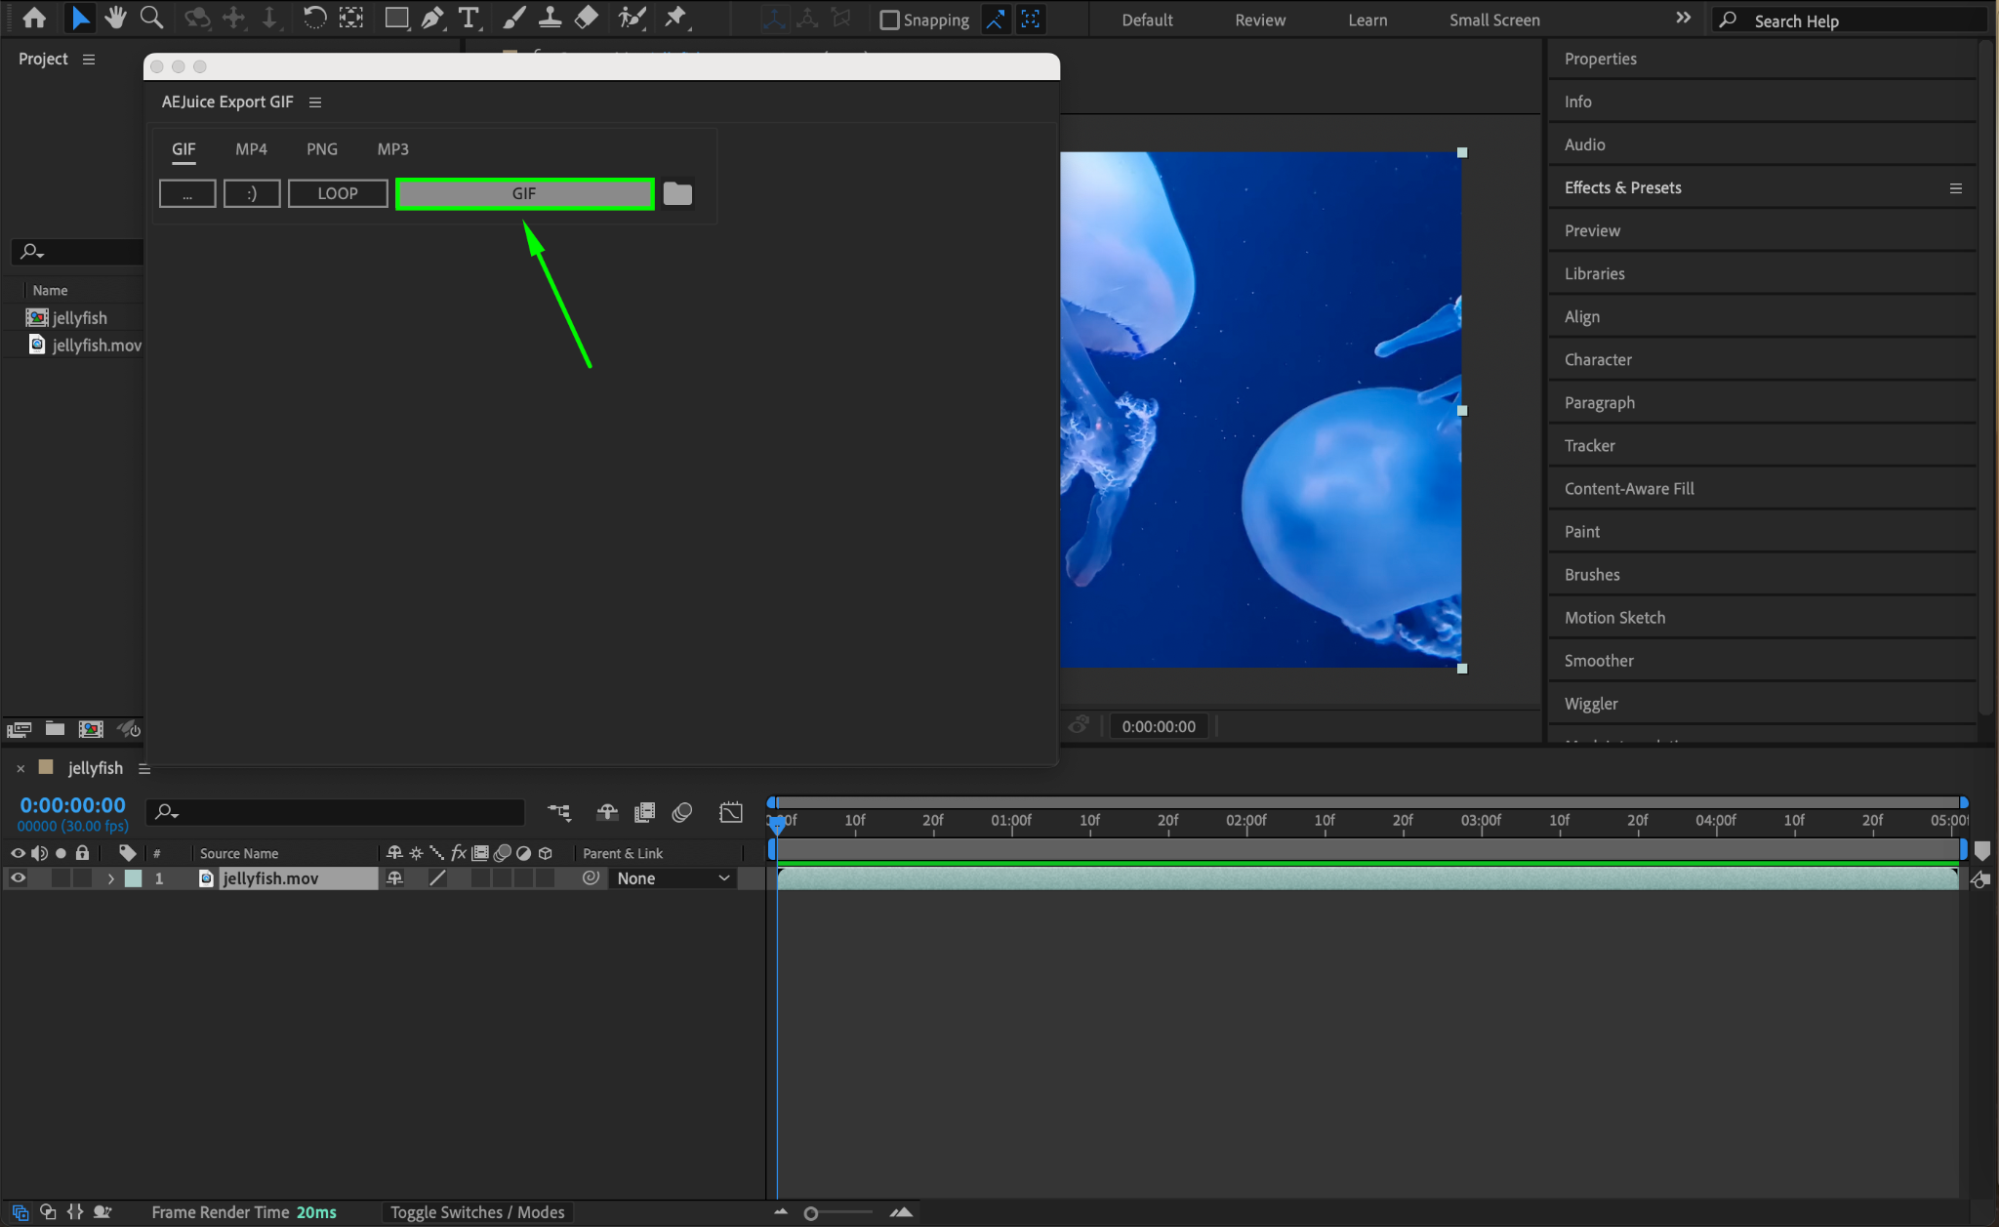Screen dimensions: 1999x1227
Task: Hide the jellyfish.mov layer with eye icon
Action: tap(18, 878)
